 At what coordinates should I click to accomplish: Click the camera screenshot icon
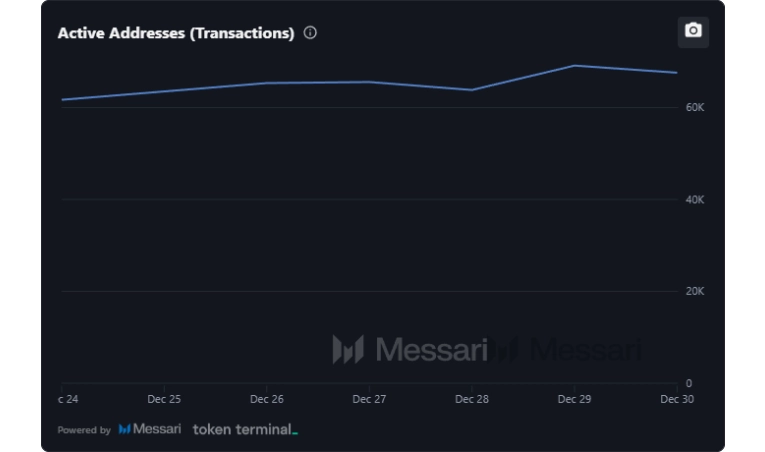[x=693, y=31]
